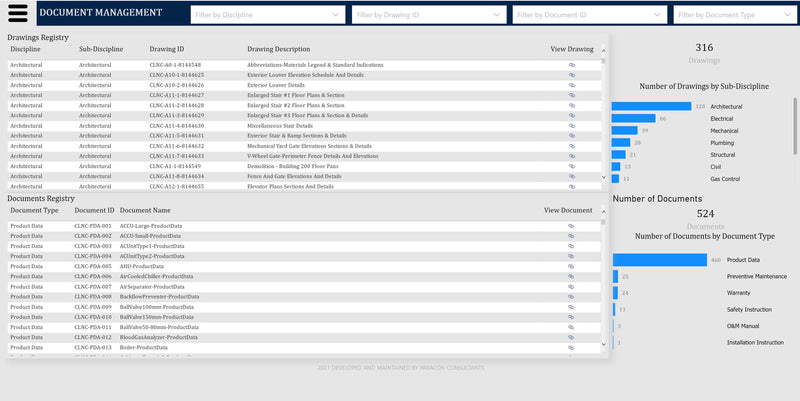The width and height of the screenshot is (800, 401).
Task: Open the hamburger navigation menu
Action: pyautogui.click(x=19, y=14)
